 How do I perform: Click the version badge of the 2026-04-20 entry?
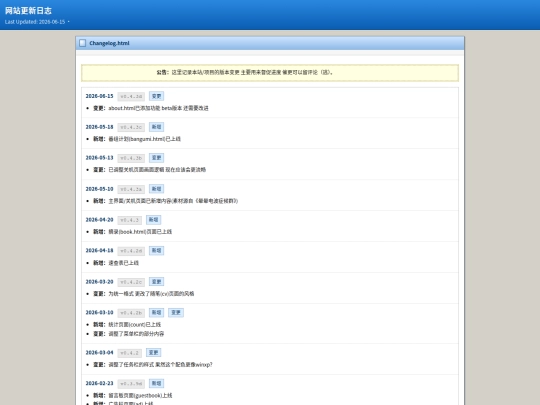(x=129, y=220)
